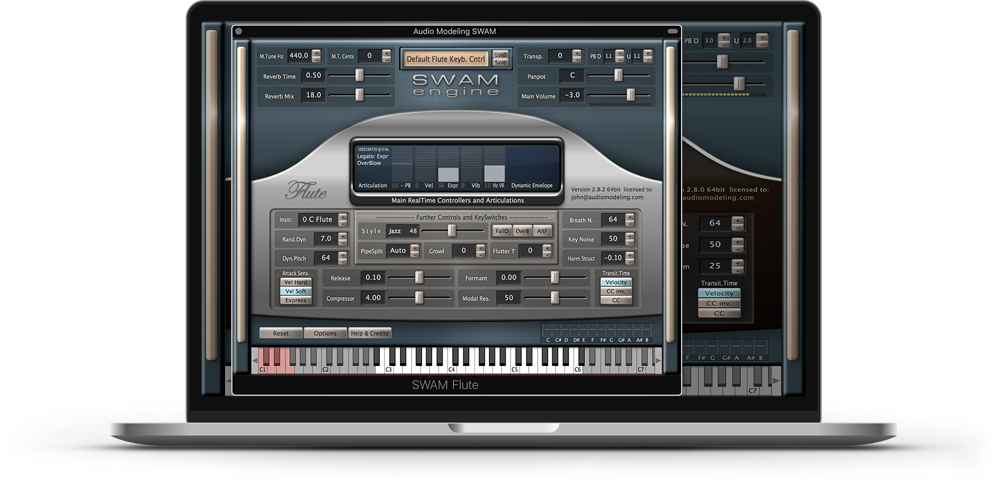Click right keyboard arrow in background window
Screen dimensions: 1000x488
click(x=776, y=381)
